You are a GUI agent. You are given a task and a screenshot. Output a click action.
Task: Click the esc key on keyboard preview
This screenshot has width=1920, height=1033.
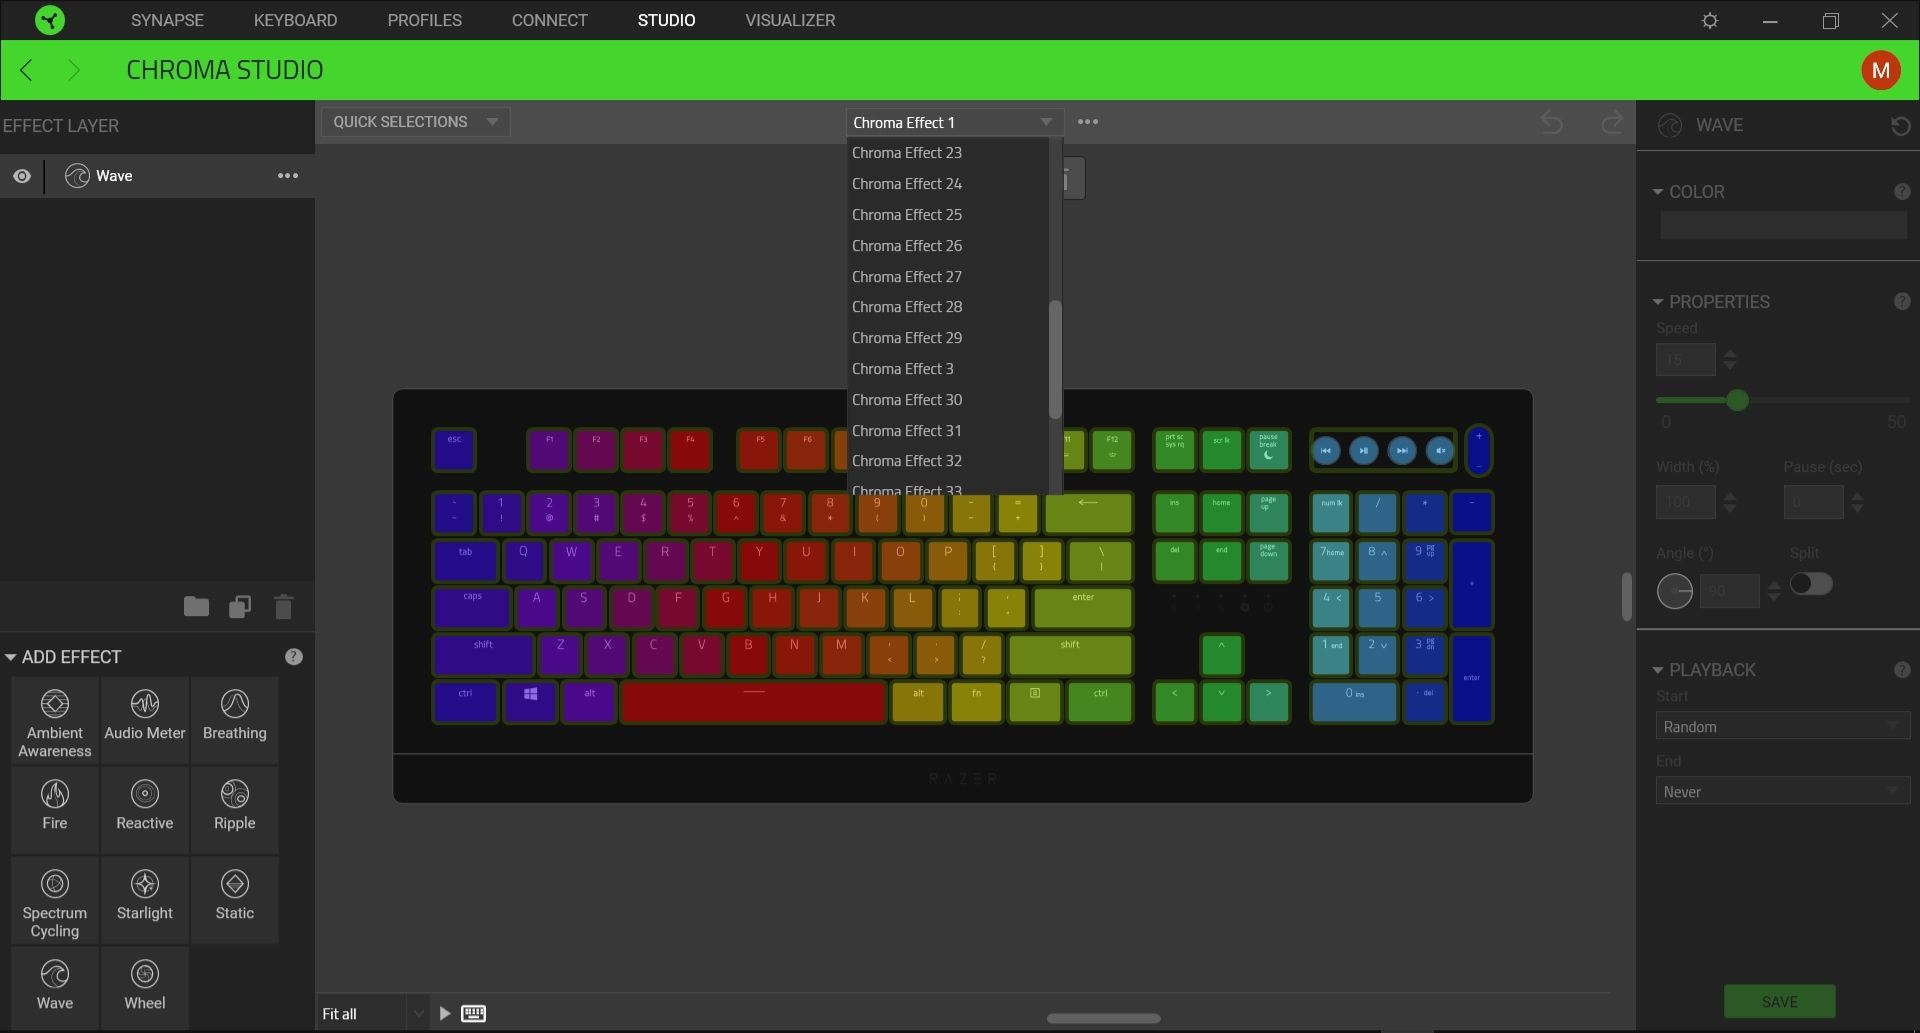454,450
